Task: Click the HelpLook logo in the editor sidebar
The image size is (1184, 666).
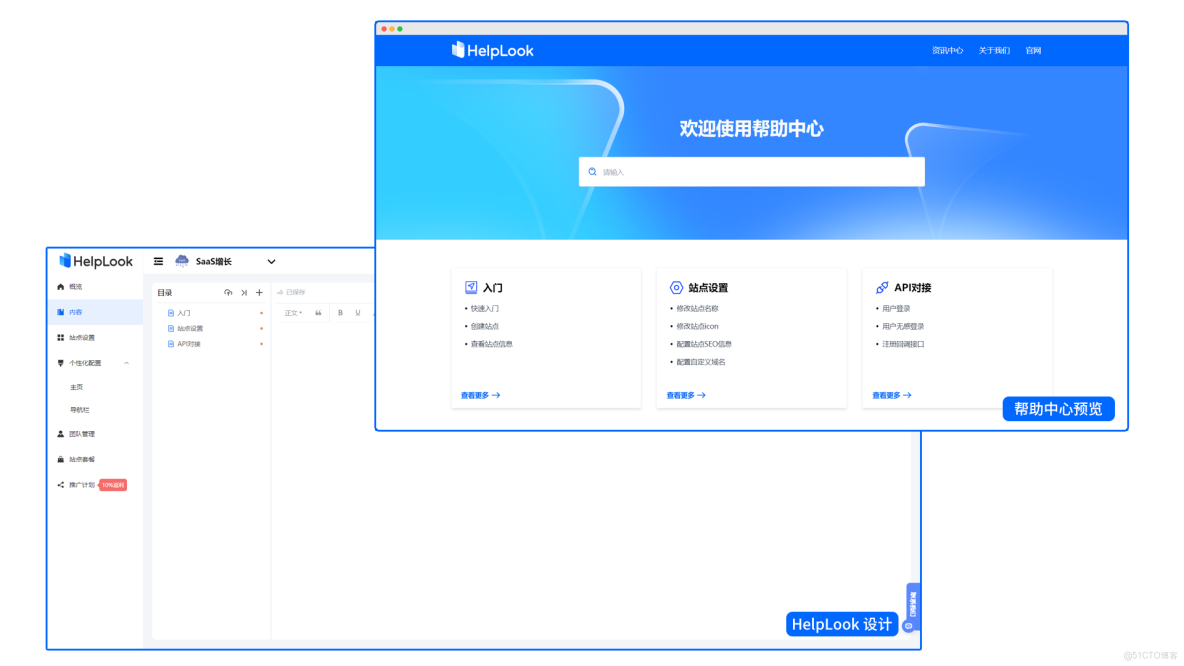Action: click(x=96, y=261)
